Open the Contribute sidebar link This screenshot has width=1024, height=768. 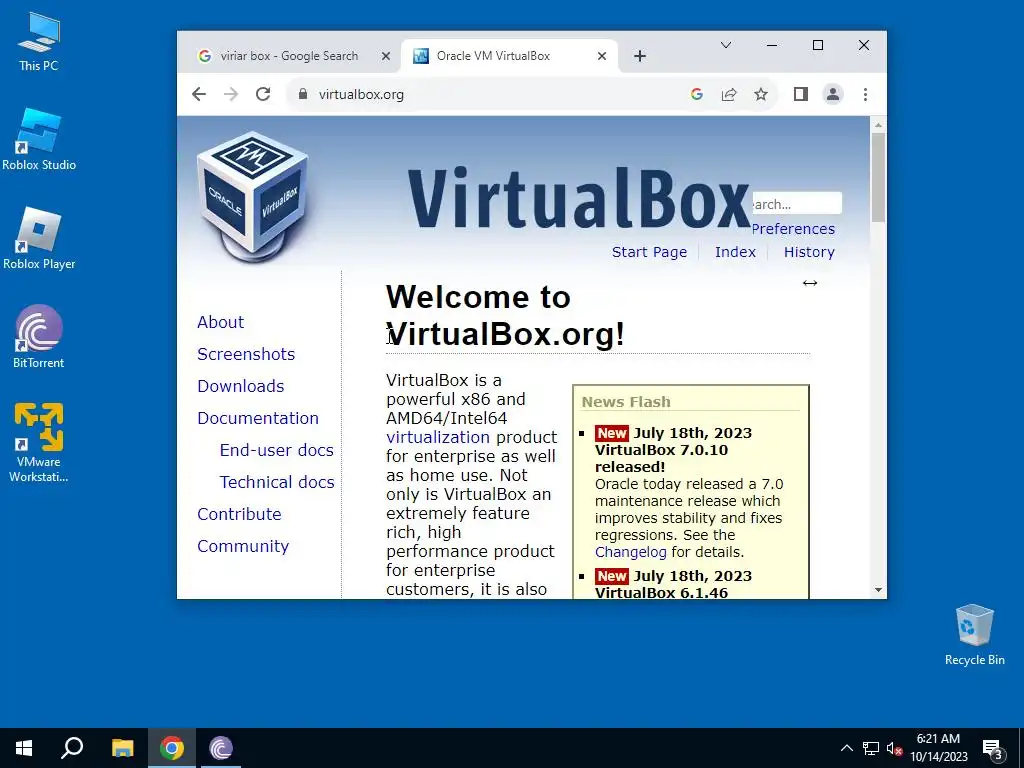click(239, 514)
